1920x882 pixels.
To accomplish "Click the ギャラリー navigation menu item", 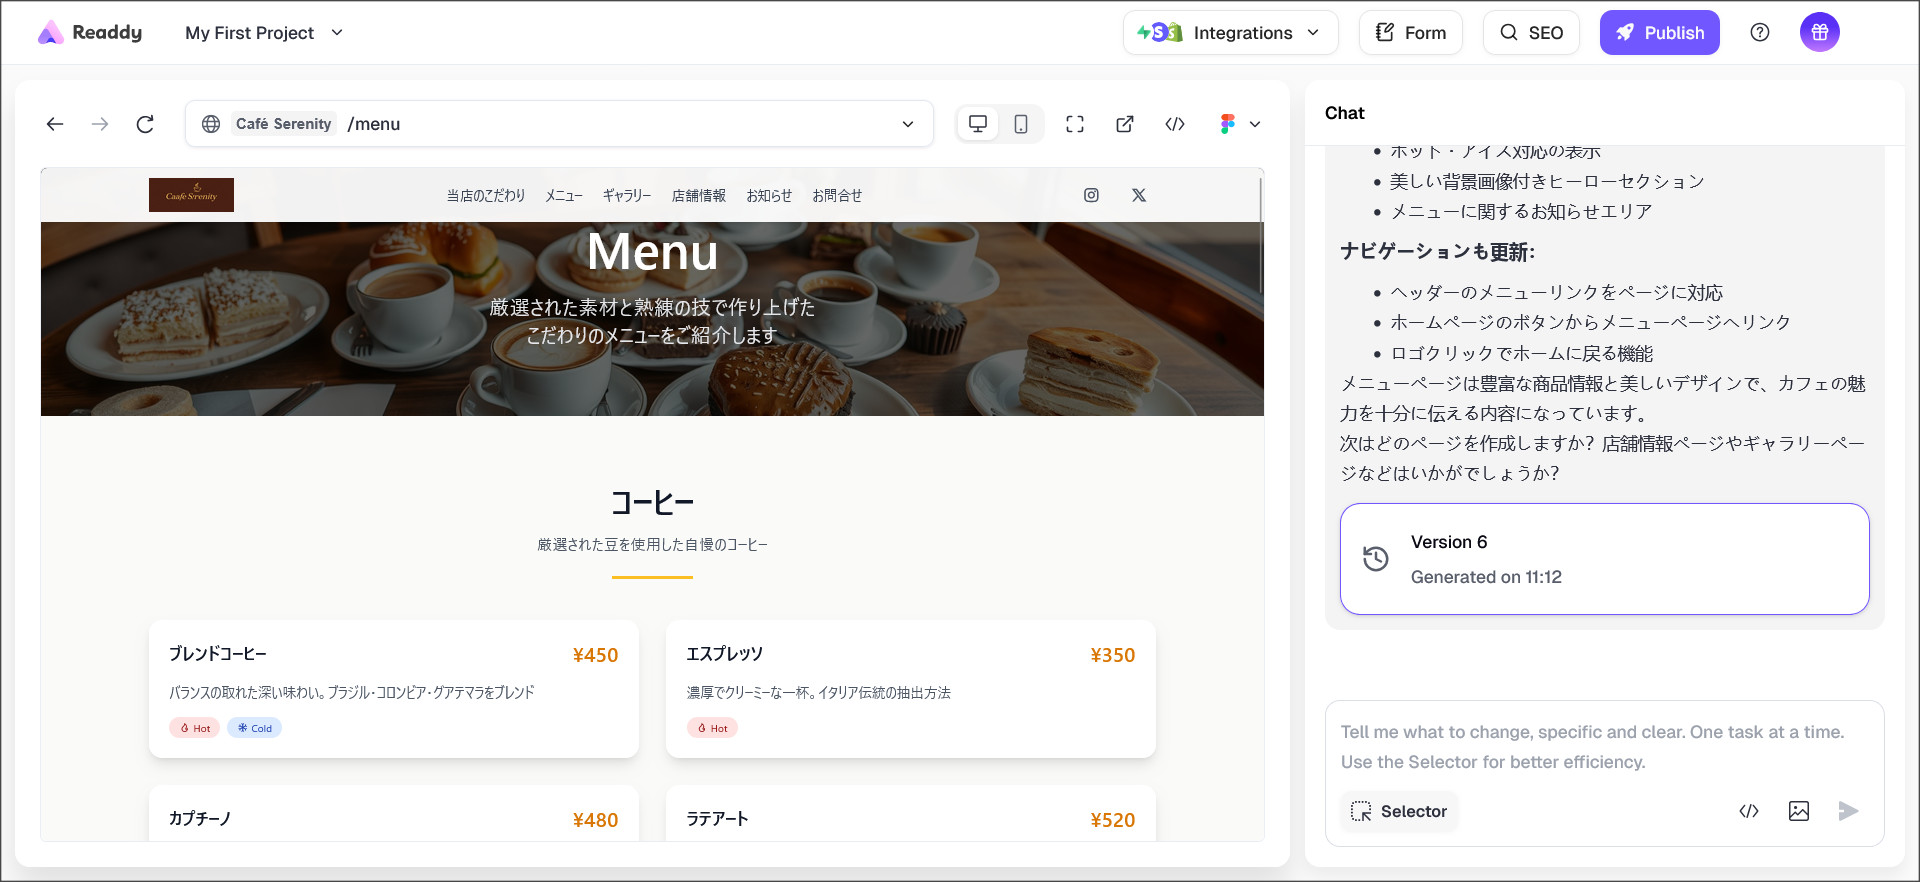I will pos(626,196).
